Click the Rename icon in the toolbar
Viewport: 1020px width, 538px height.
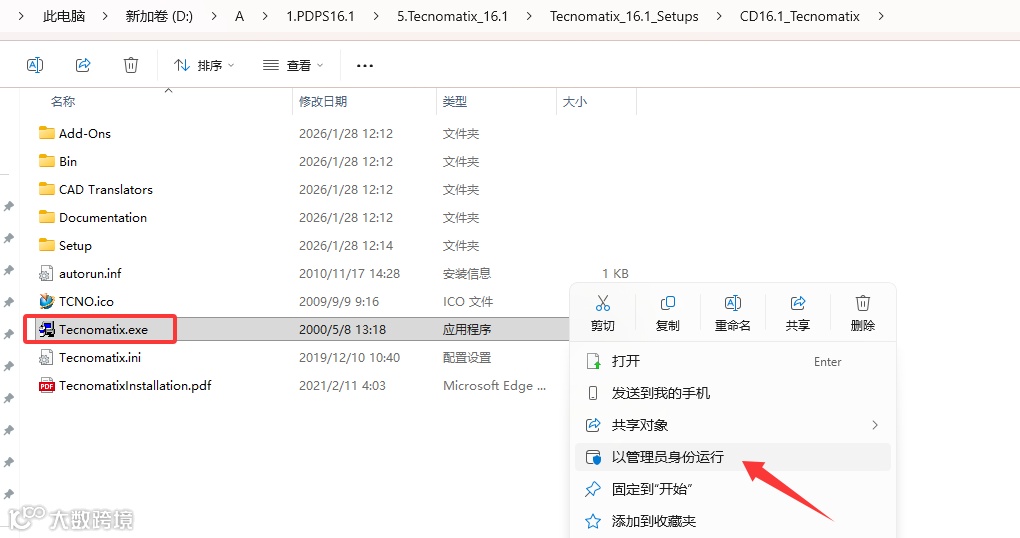(35, 65)
